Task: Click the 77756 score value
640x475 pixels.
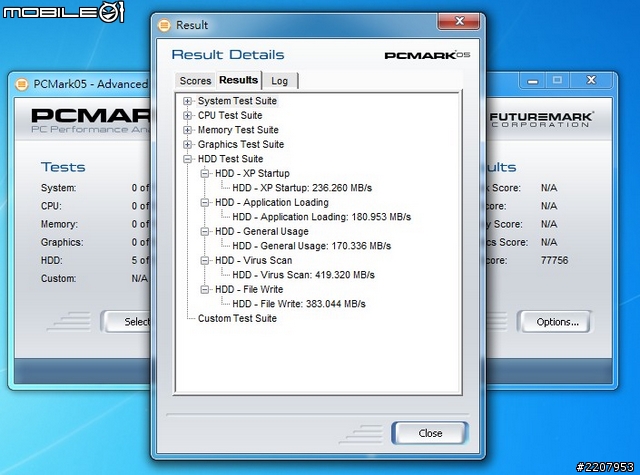Action: coord(554,260)
